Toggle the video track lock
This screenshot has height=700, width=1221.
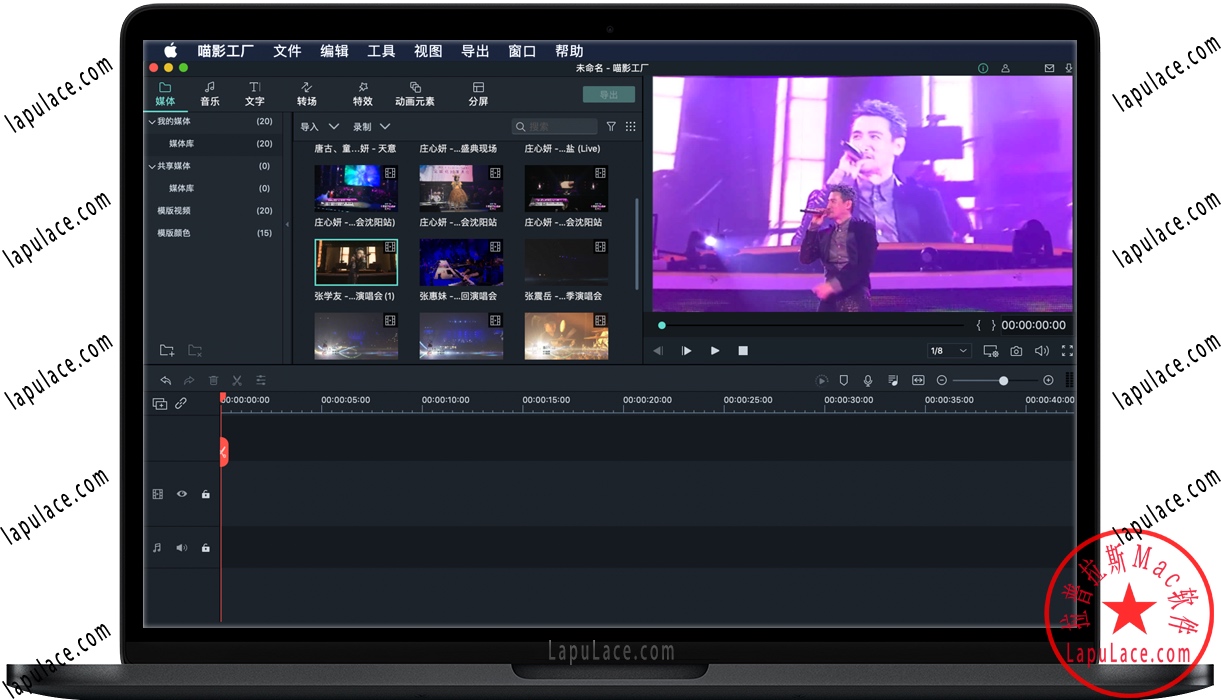pyautogui.click(x=205, y=494)
